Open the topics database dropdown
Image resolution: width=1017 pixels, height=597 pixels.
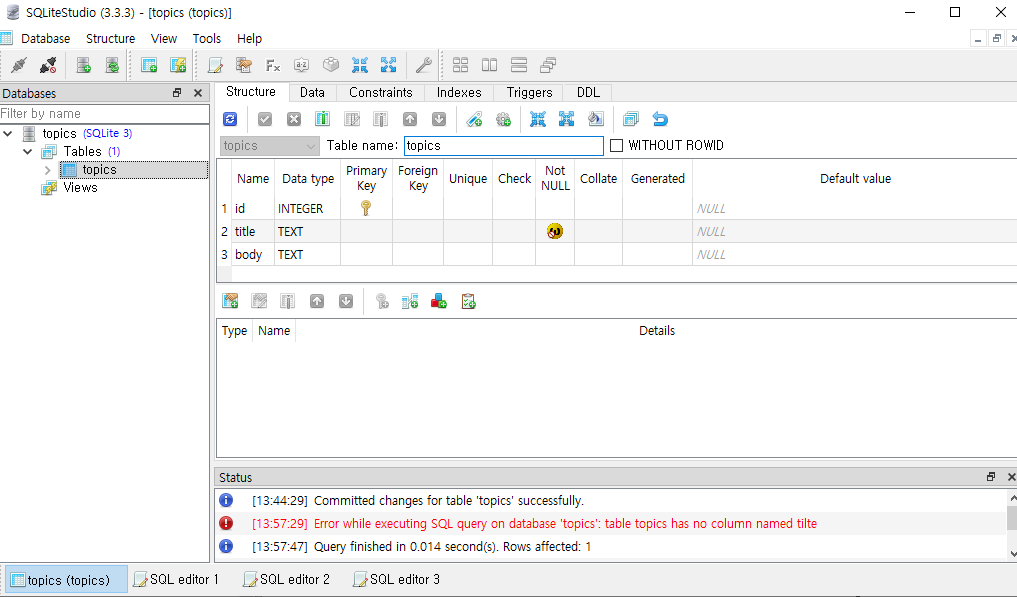(270, 146)
